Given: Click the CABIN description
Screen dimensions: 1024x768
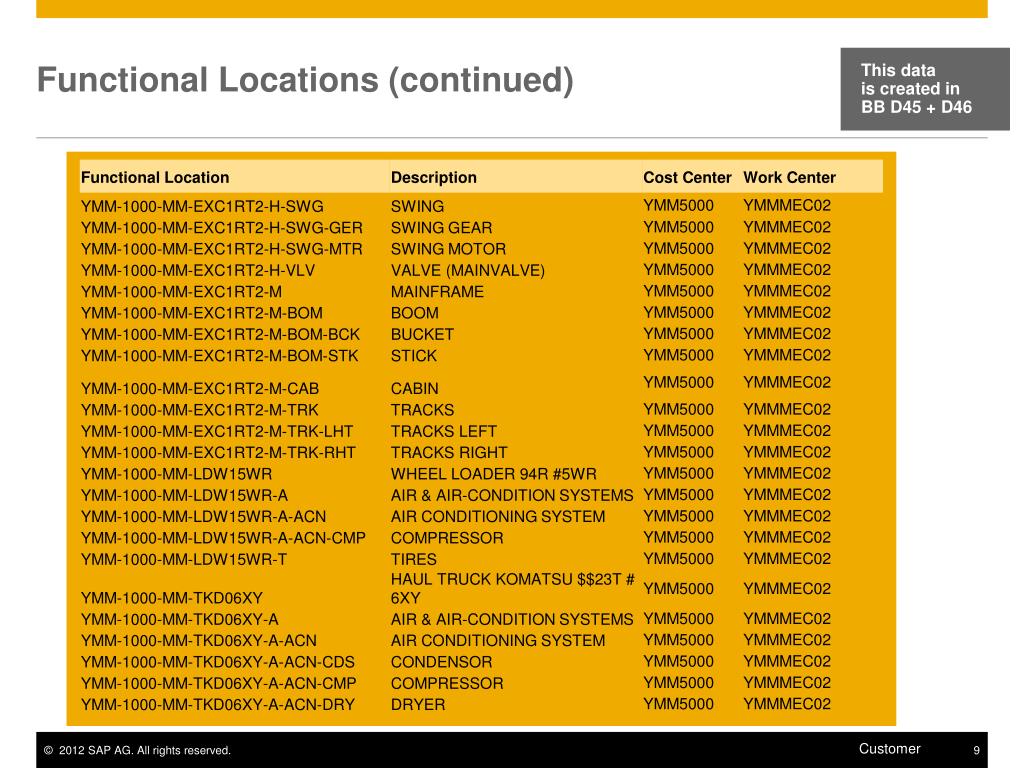Looking at the screenshot, I should (x=415, y=389).
